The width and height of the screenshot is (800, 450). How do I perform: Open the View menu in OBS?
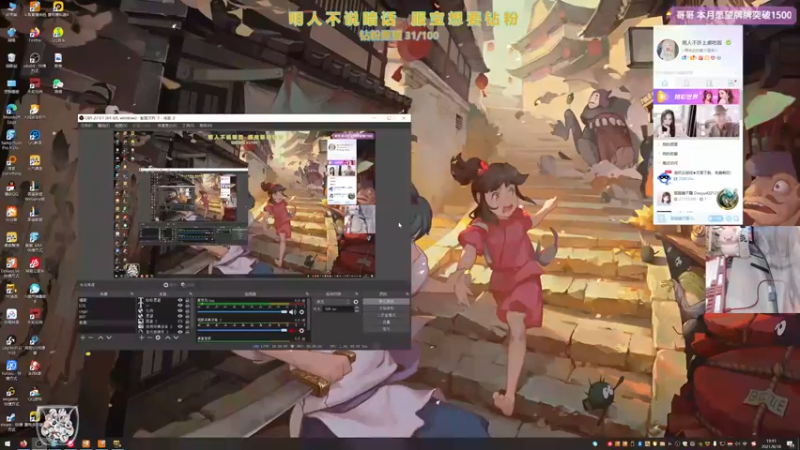[x=121, y=126]
